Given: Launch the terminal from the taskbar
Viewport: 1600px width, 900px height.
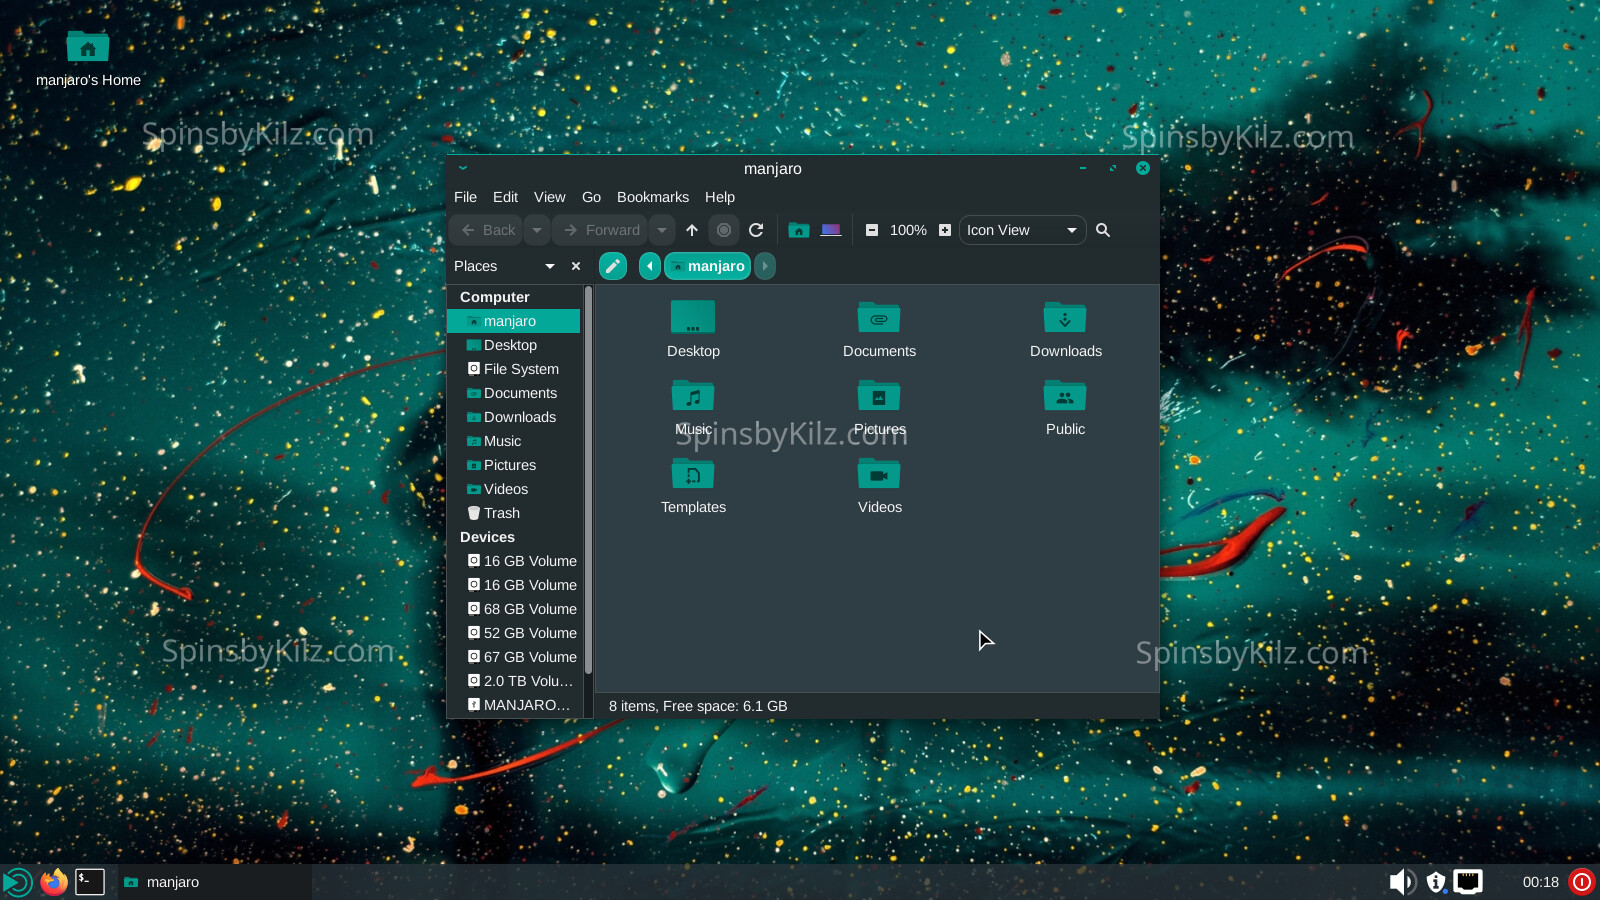Looking at the screenshot, I should pos(90,882).
